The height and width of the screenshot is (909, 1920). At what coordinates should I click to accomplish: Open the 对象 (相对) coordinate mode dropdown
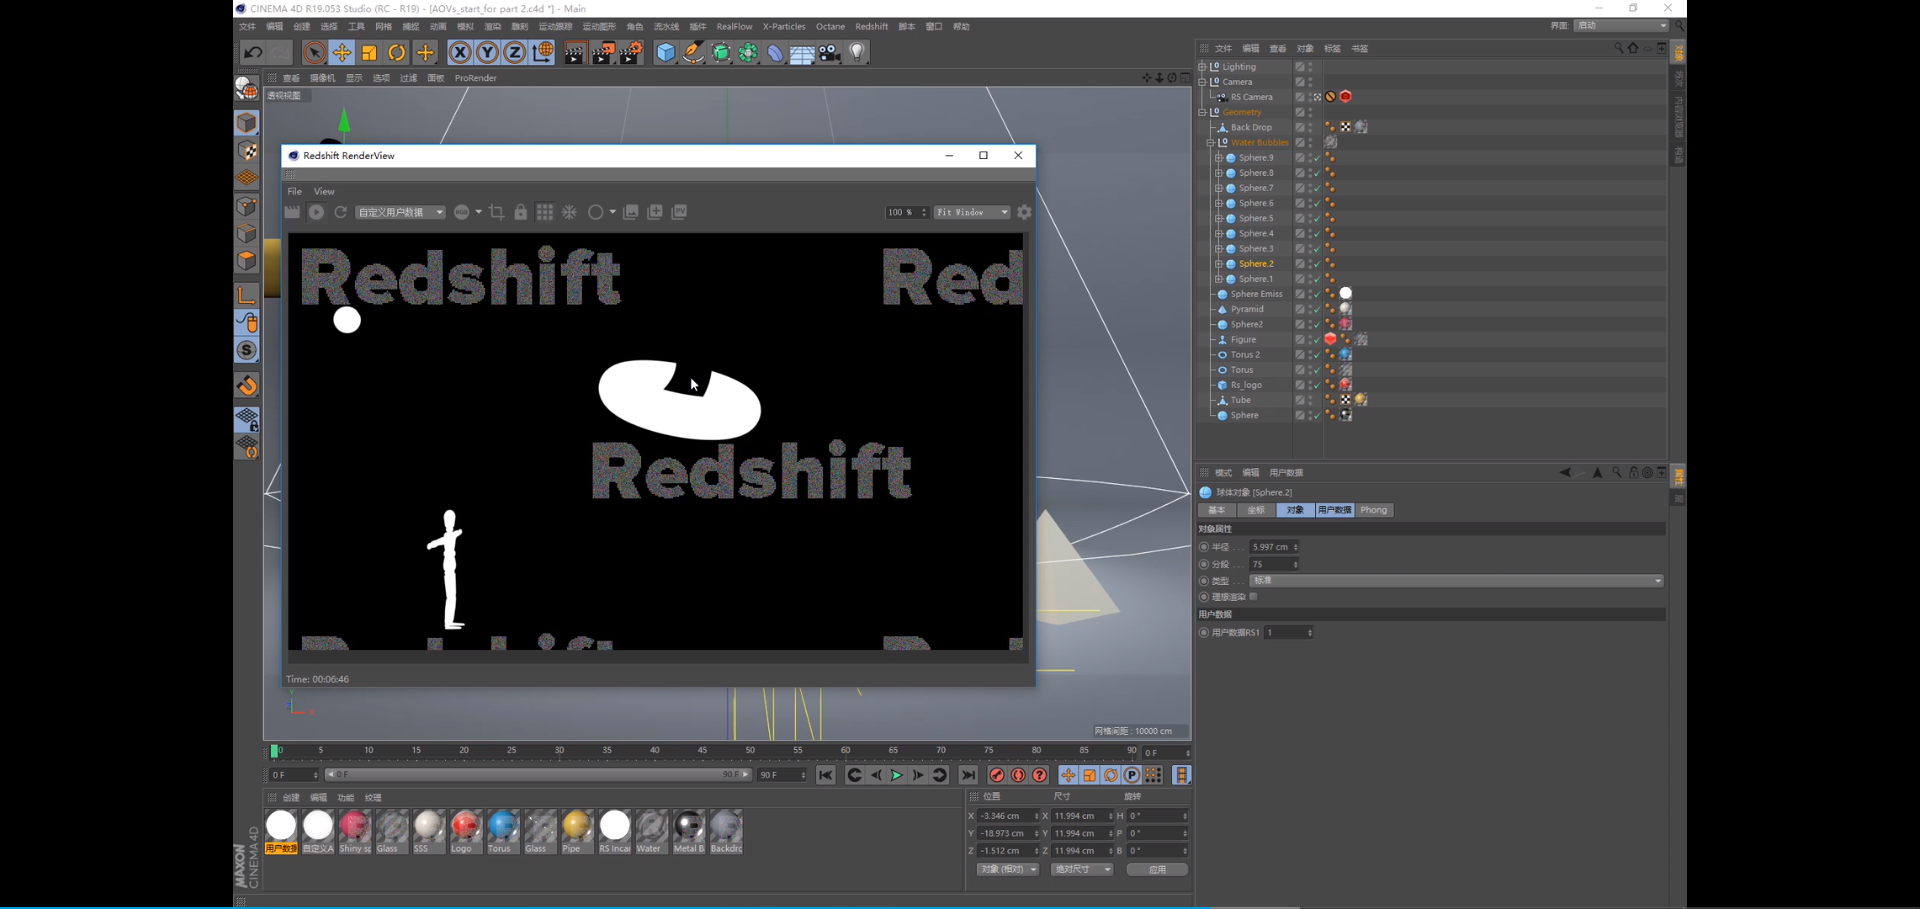click(x=1007, y=869)
